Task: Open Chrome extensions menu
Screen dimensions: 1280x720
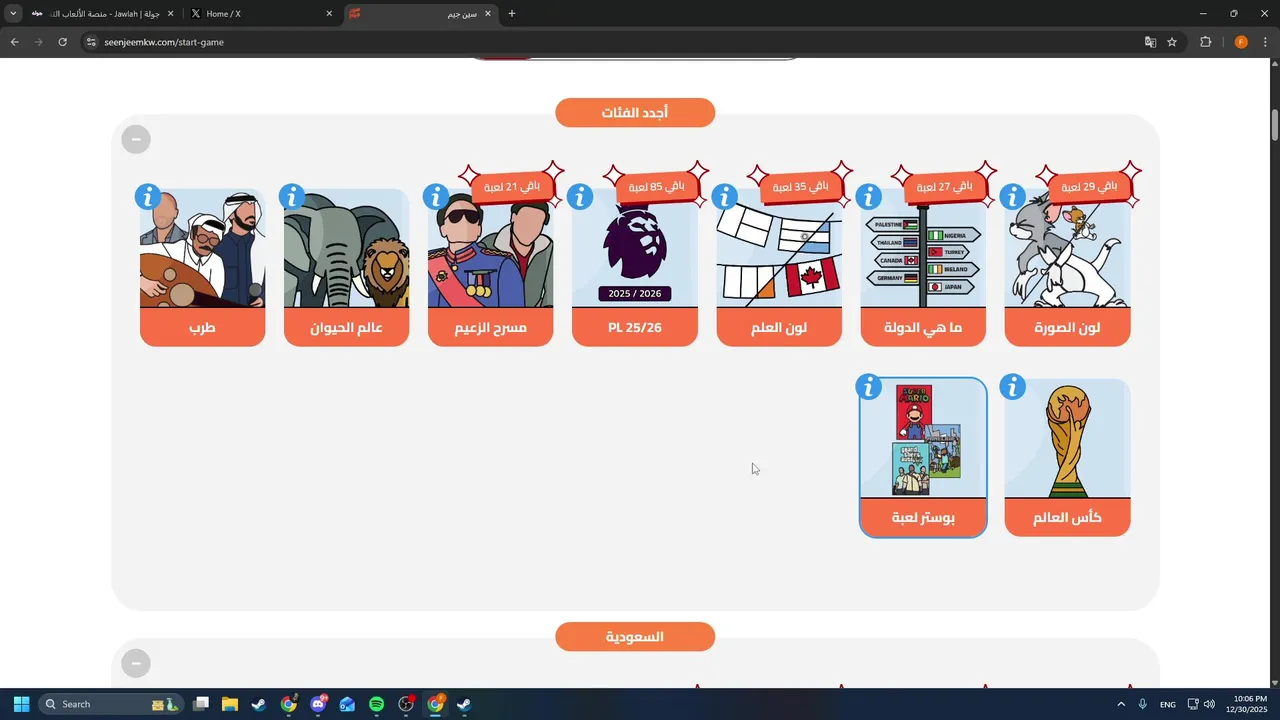Action: [1205, 42]
